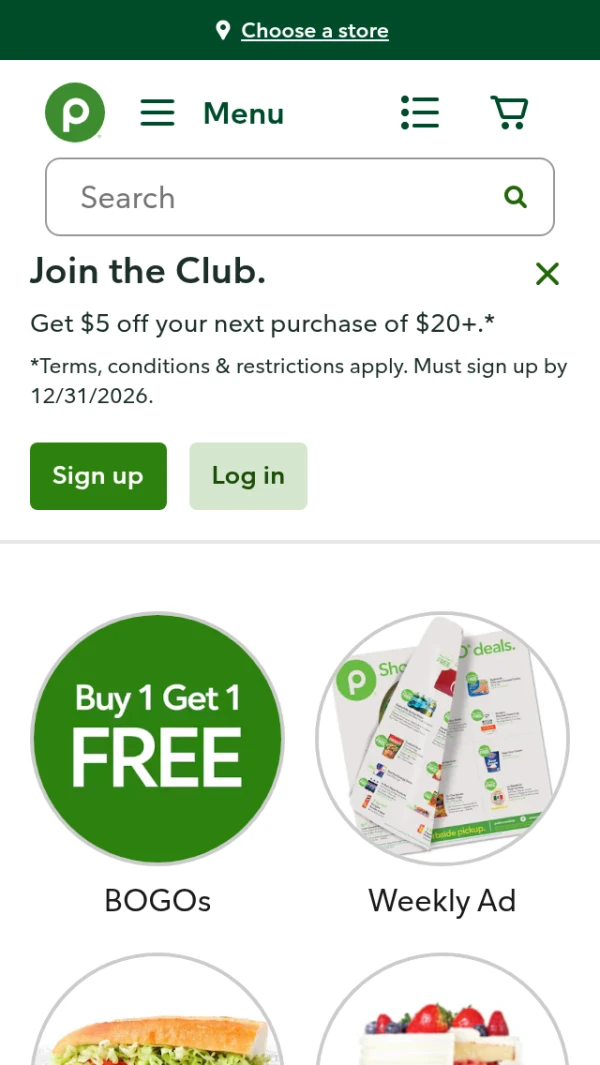
Task: Focus the Search input field
Action: pyautogui.click(x=300, y=197)
